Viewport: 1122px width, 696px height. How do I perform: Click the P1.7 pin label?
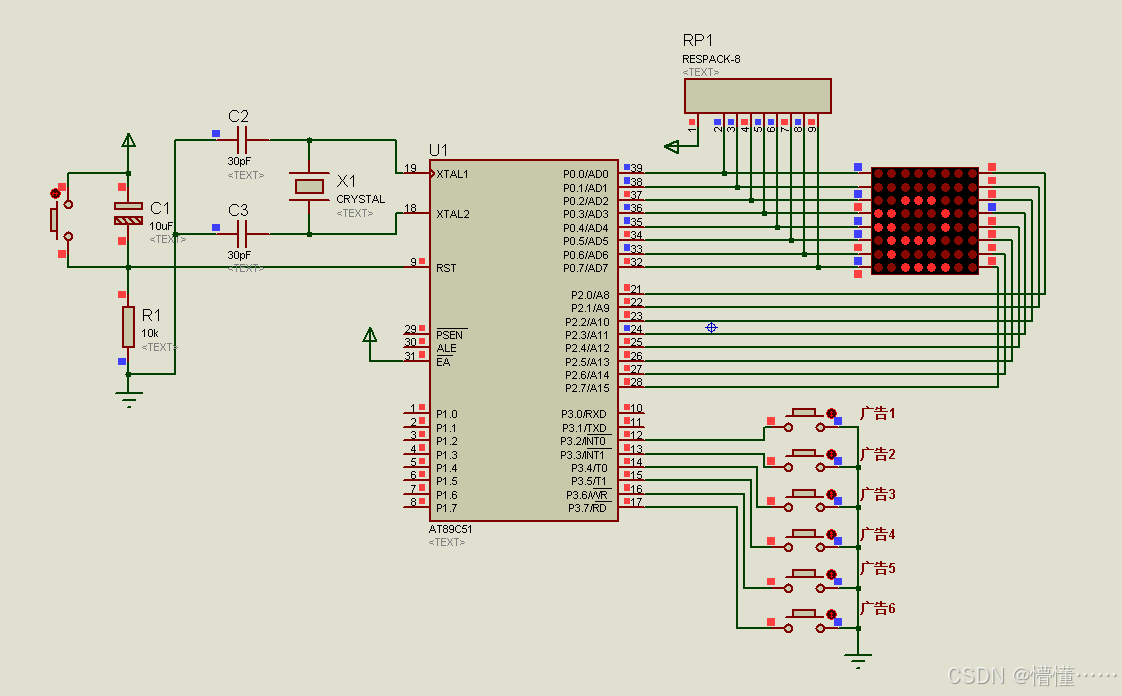pyautogui.click(x=447, y=509)
